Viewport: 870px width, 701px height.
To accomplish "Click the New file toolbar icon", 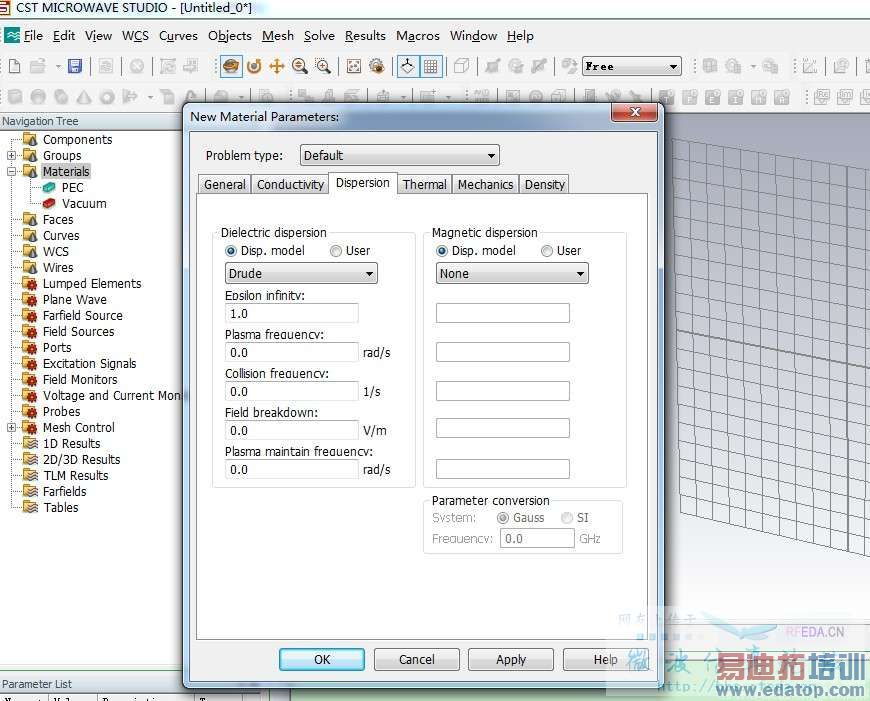I will click(14, 66).
